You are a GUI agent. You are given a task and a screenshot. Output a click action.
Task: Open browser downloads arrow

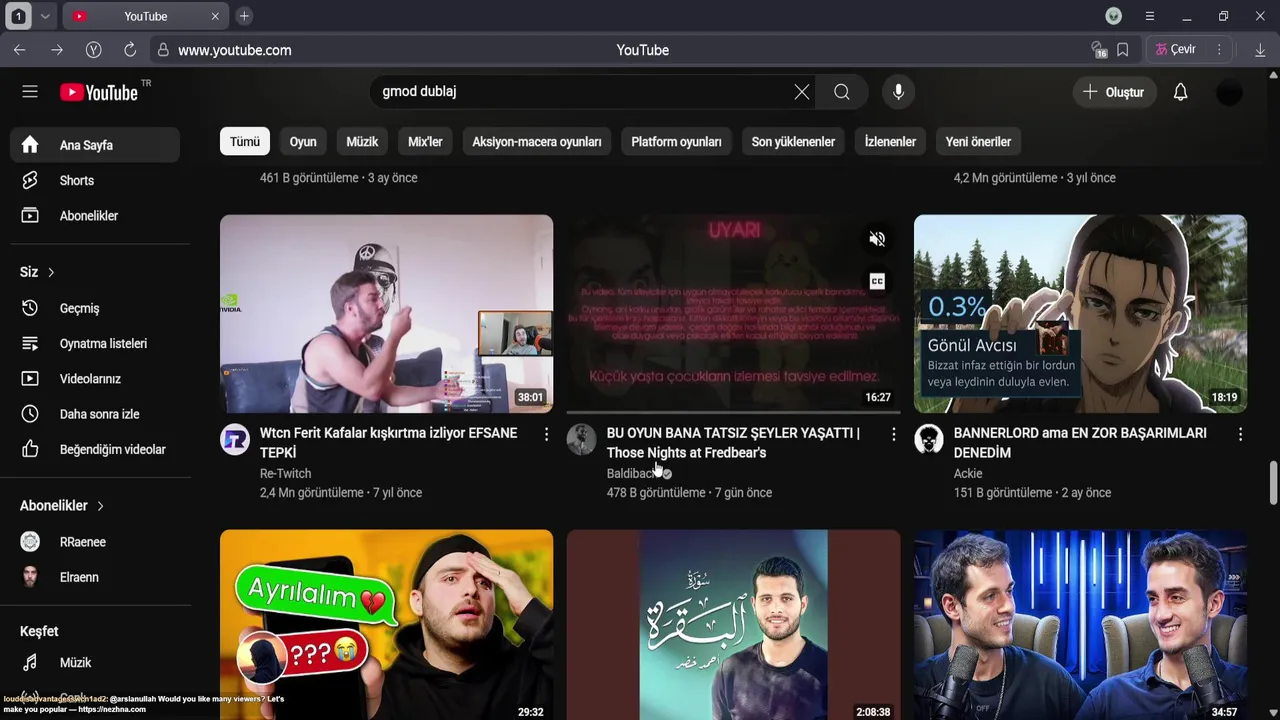pyautogui.click(x=1260, y=50)
